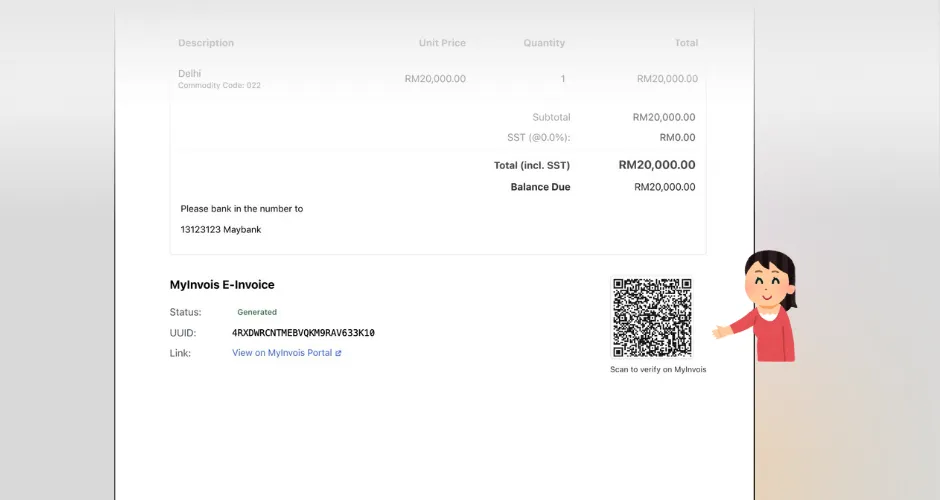Click the SST (@0.0%) label
This screenshot has height=500, width=940.
(539, 137)
